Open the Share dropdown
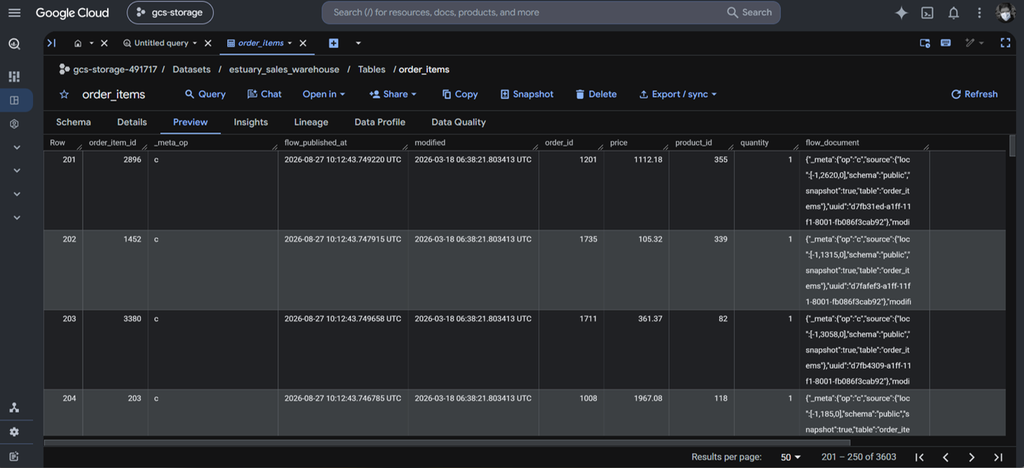Viewport: 1024px width, 468px height. tap(392, 95)
